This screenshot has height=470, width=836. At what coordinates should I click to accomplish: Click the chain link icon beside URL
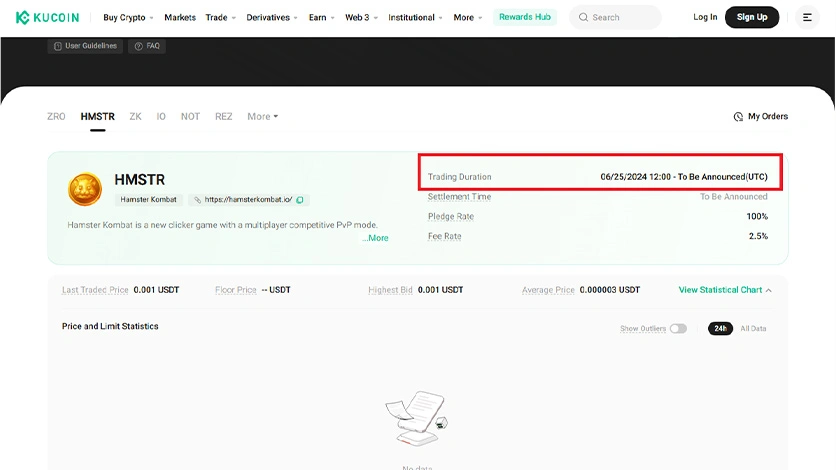click(x=197, y=200)
